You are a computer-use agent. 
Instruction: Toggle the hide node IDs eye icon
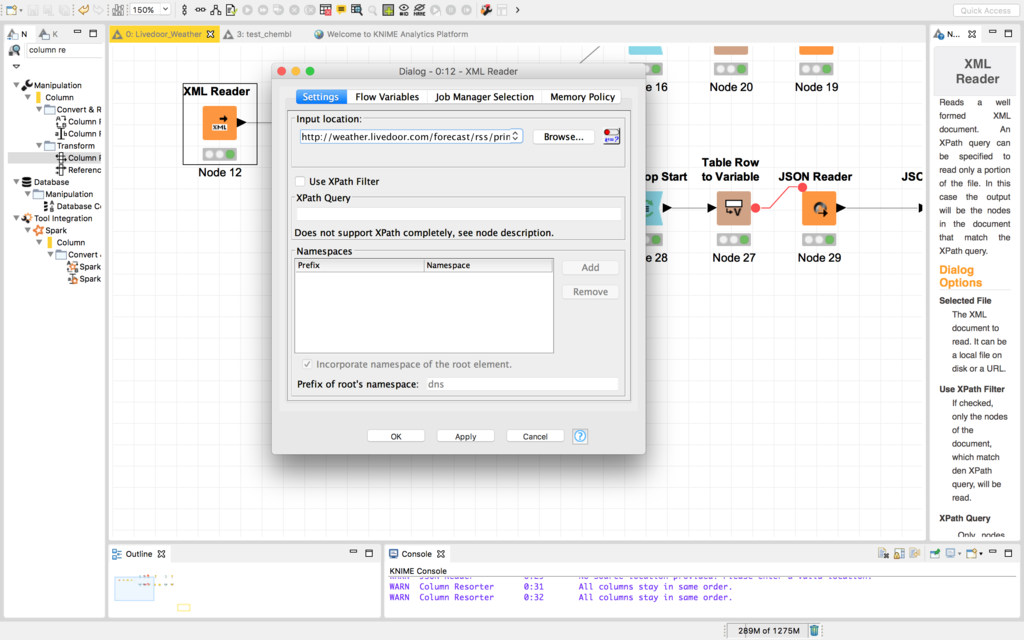pyautogui.click(x=404, y=10)
